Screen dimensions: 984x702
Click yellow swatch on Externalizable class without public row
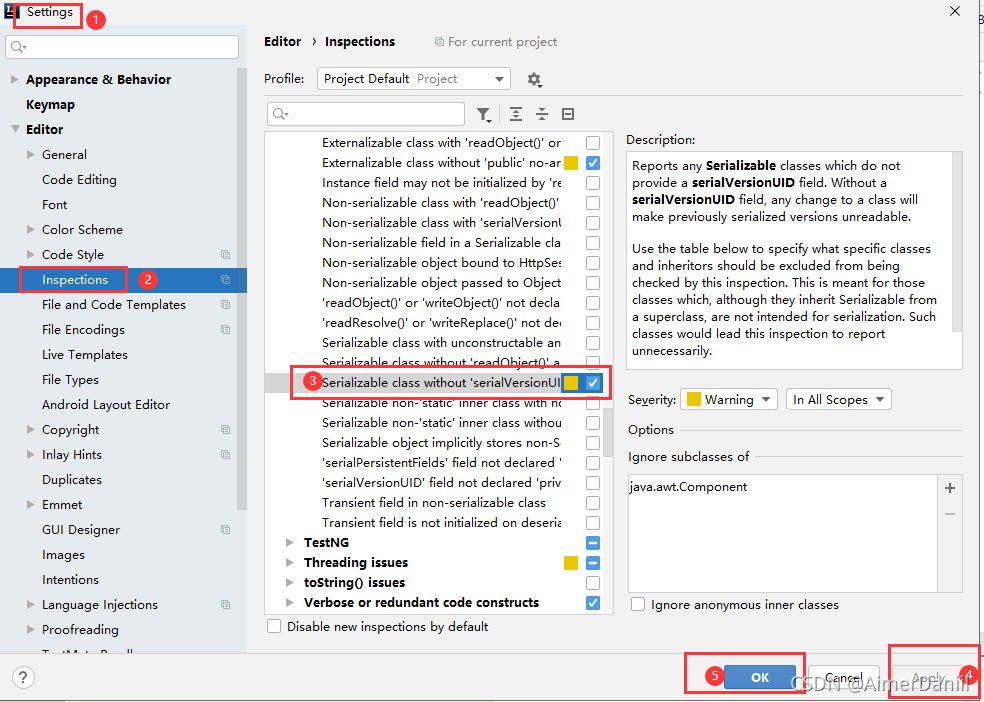tap(570, 163)
